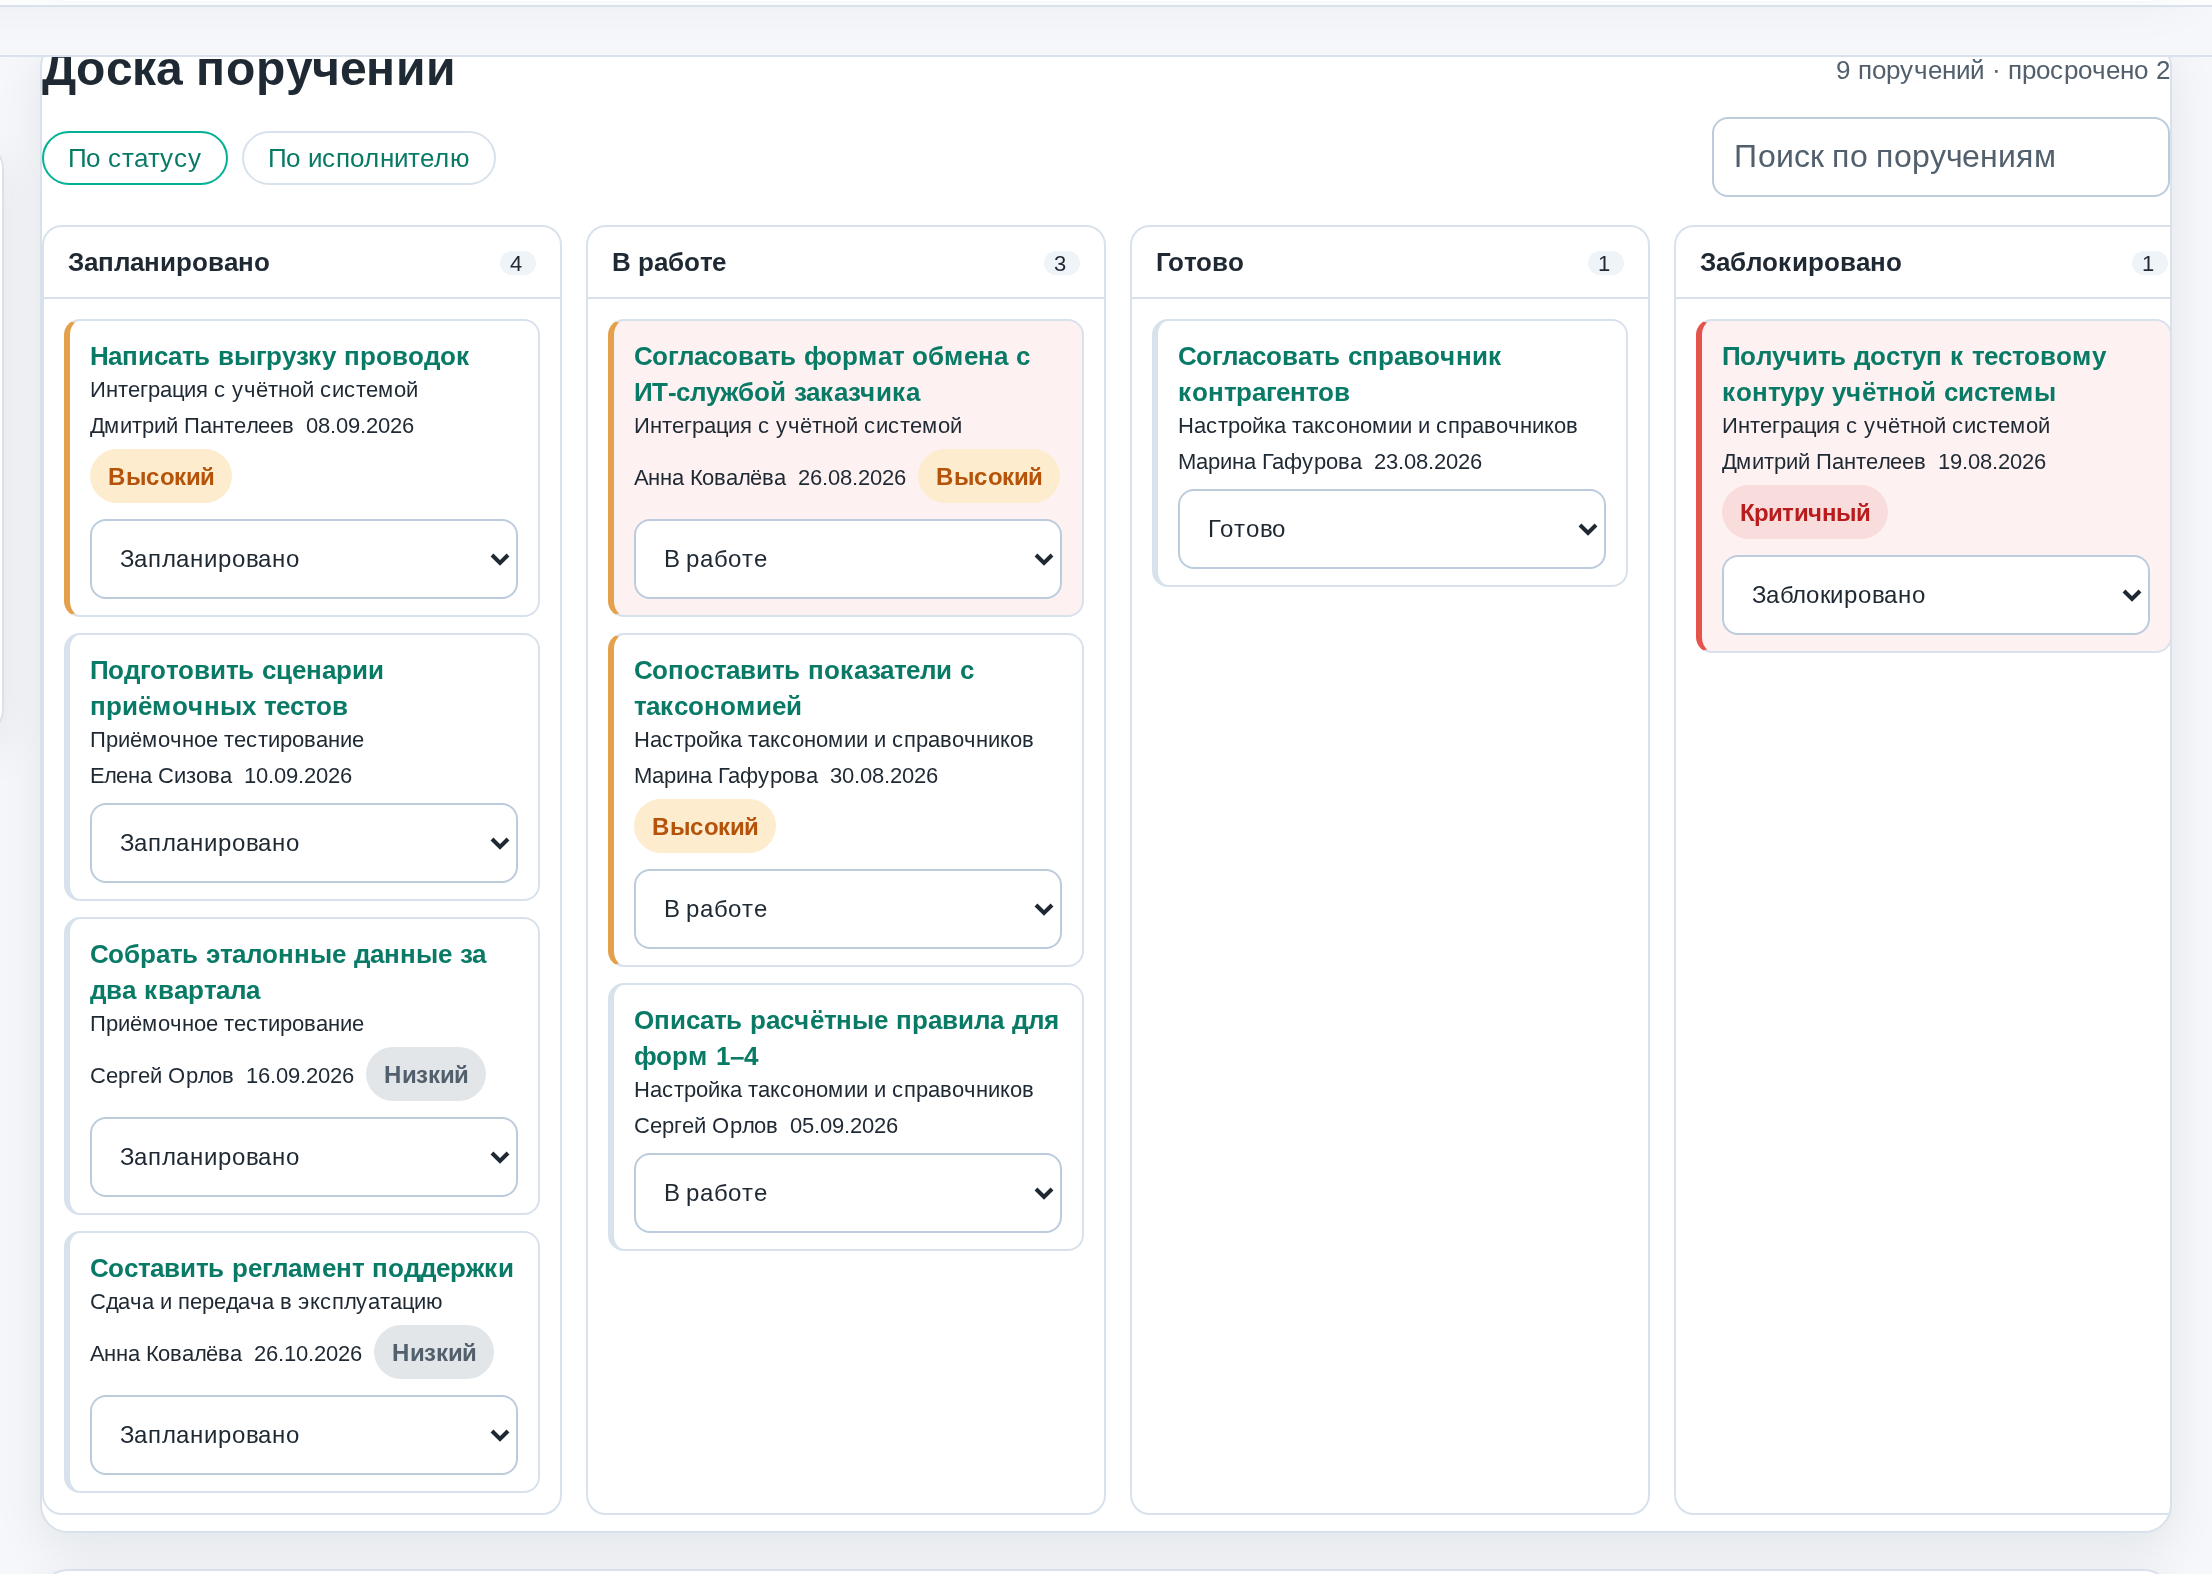Open status dropdown for «Описать расчётные правила для форм 1–4»
Screen dimensions: 2212x1574
tap(848, 1193)
